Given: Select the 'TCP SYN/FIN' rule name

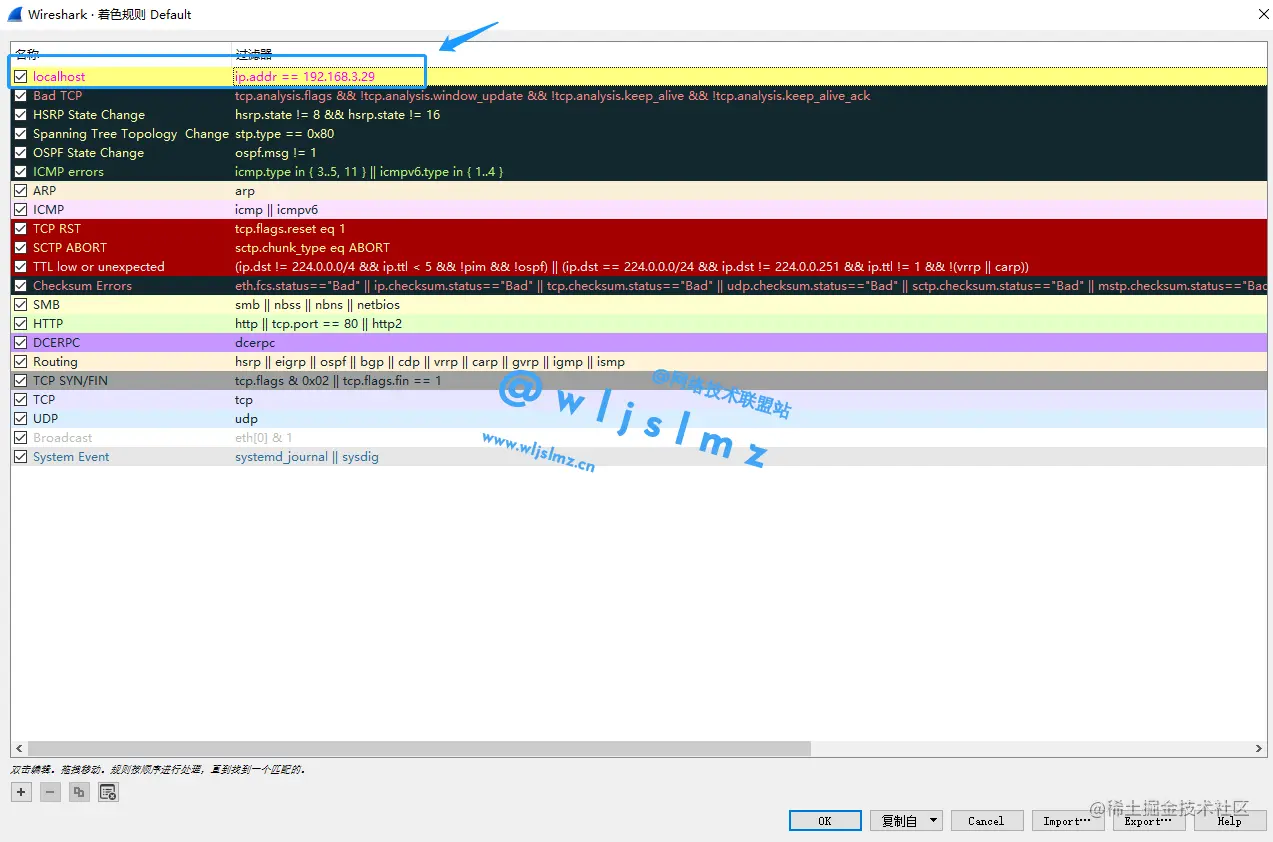Looking at the screenshot, I should click(70, 381).
